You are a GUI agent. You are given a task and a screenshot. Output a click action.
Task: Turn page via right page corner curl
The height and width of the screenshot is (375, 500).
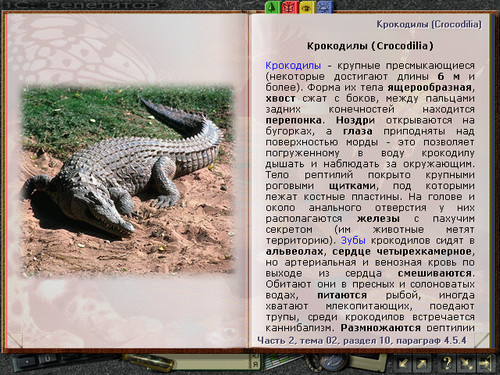click(x=481, y=339)
